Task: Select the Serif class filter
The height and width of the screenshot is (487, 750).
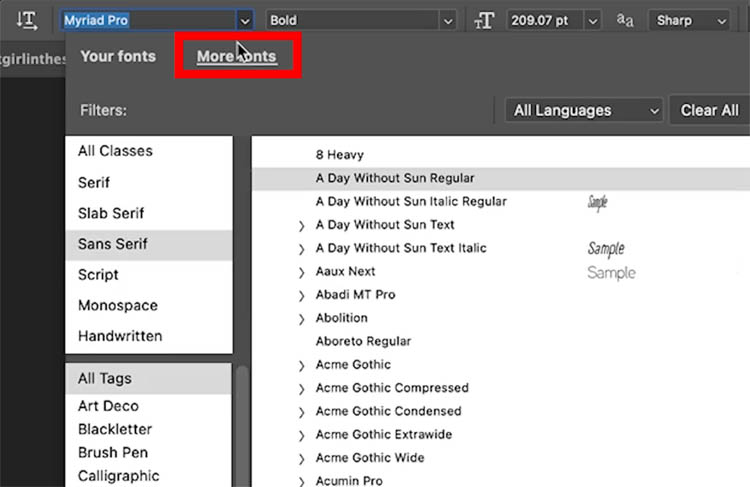Action: click(149, 183)
